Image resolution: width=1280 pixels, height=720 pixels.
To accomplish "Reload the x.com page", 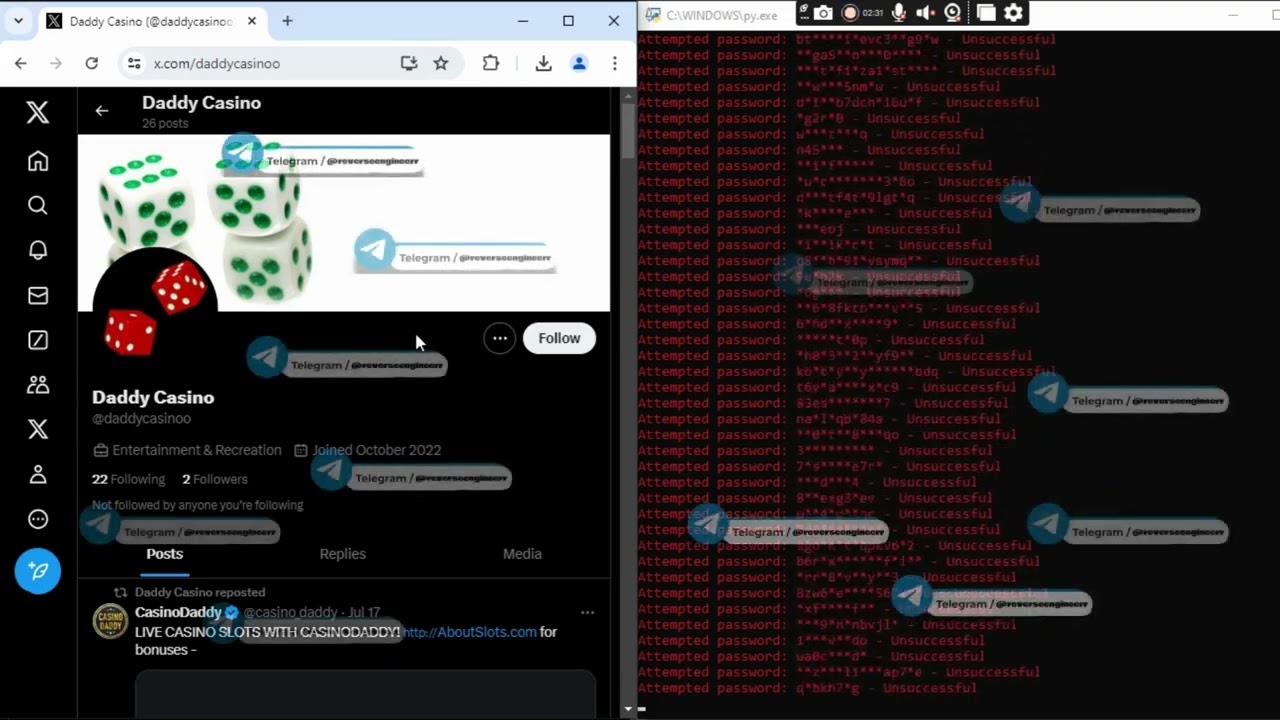I will pyautogui.click(x=91, y=63).
